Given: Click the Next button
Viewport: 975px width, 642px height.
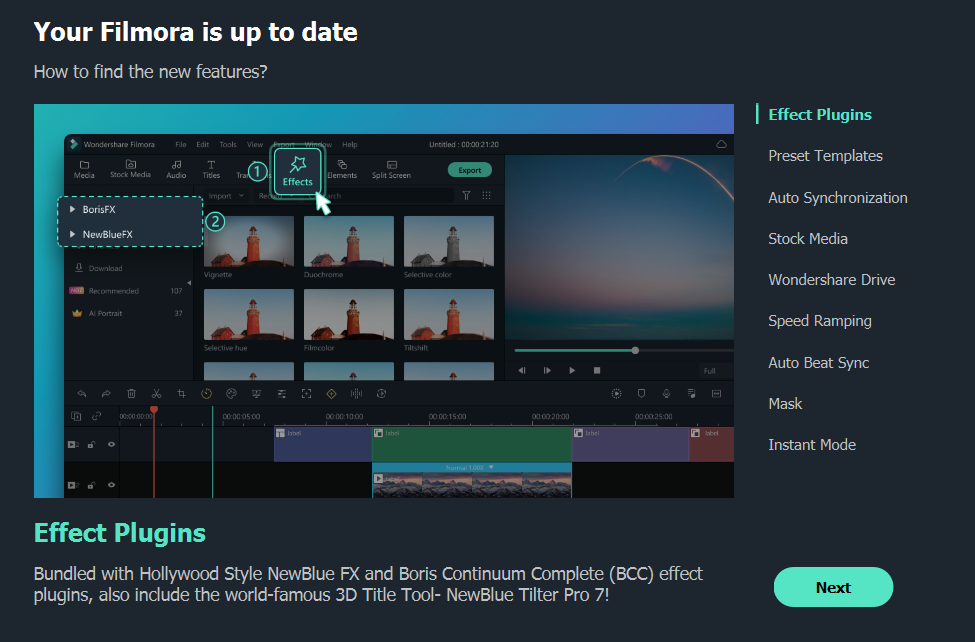Looking at the screenshot, I should (833, 587).
